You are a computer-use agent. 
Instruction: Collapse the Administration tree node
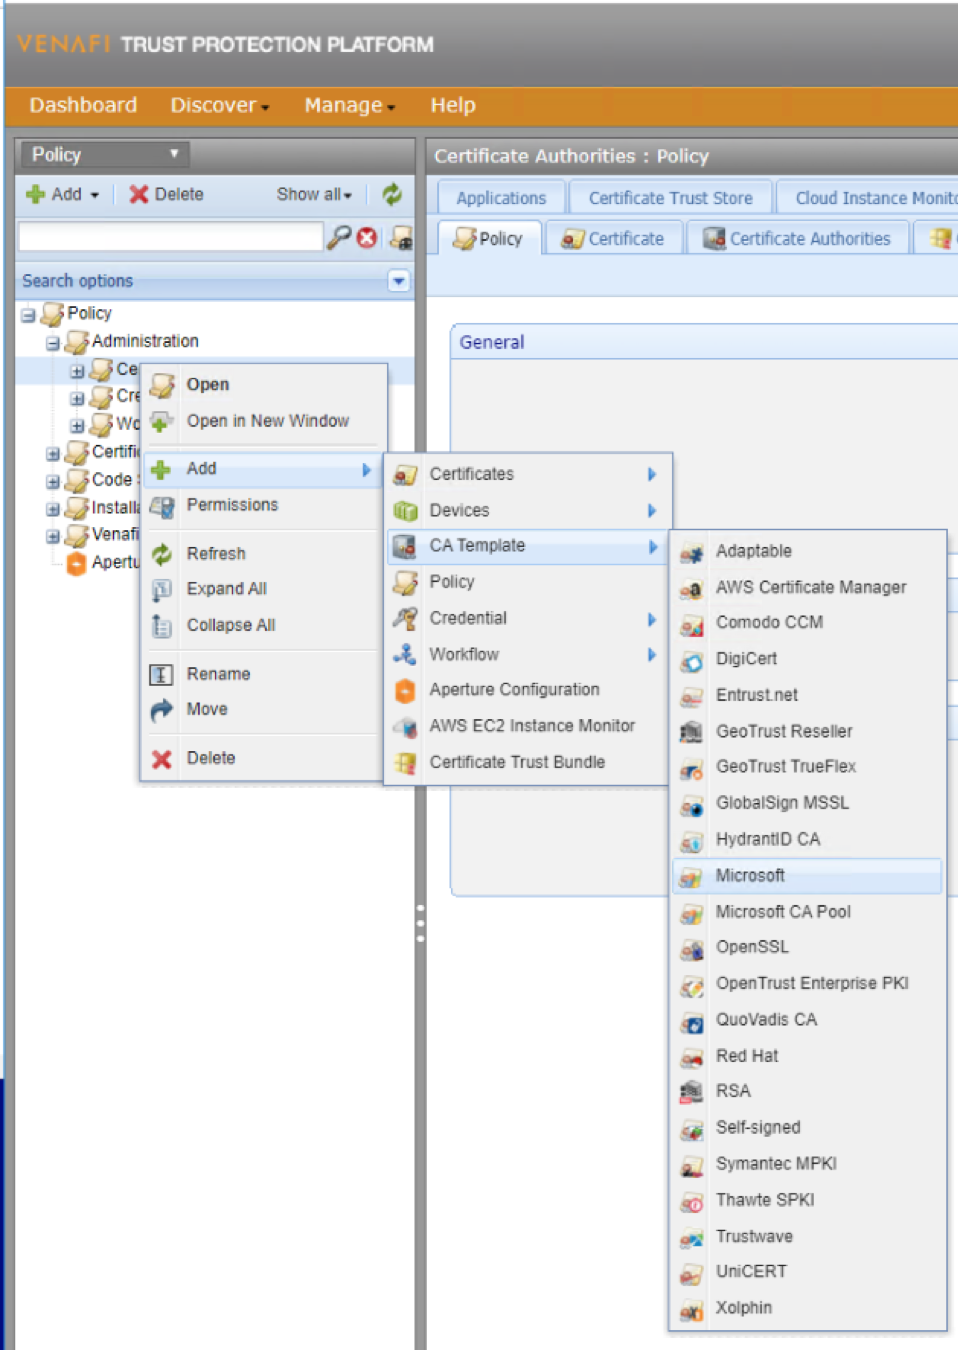53,343
